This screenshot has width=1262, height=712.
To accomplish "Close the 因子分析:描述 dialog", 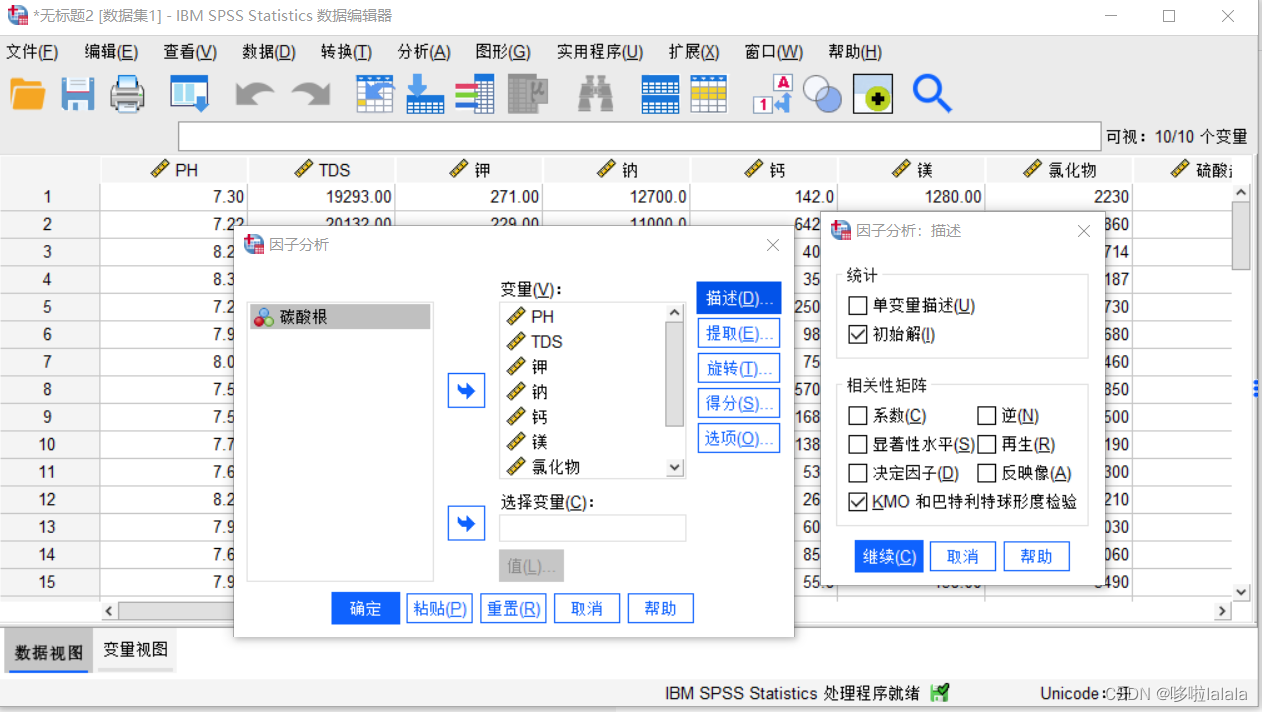I will point(1083,231).
